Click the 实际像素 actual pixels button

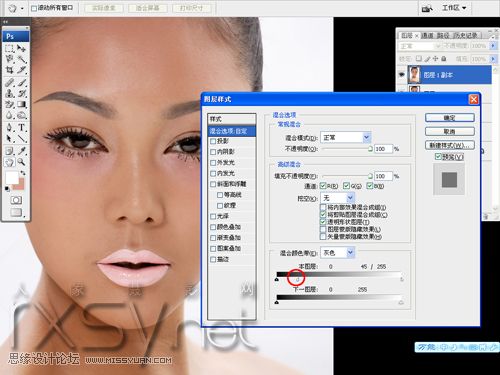coord(104,8)
